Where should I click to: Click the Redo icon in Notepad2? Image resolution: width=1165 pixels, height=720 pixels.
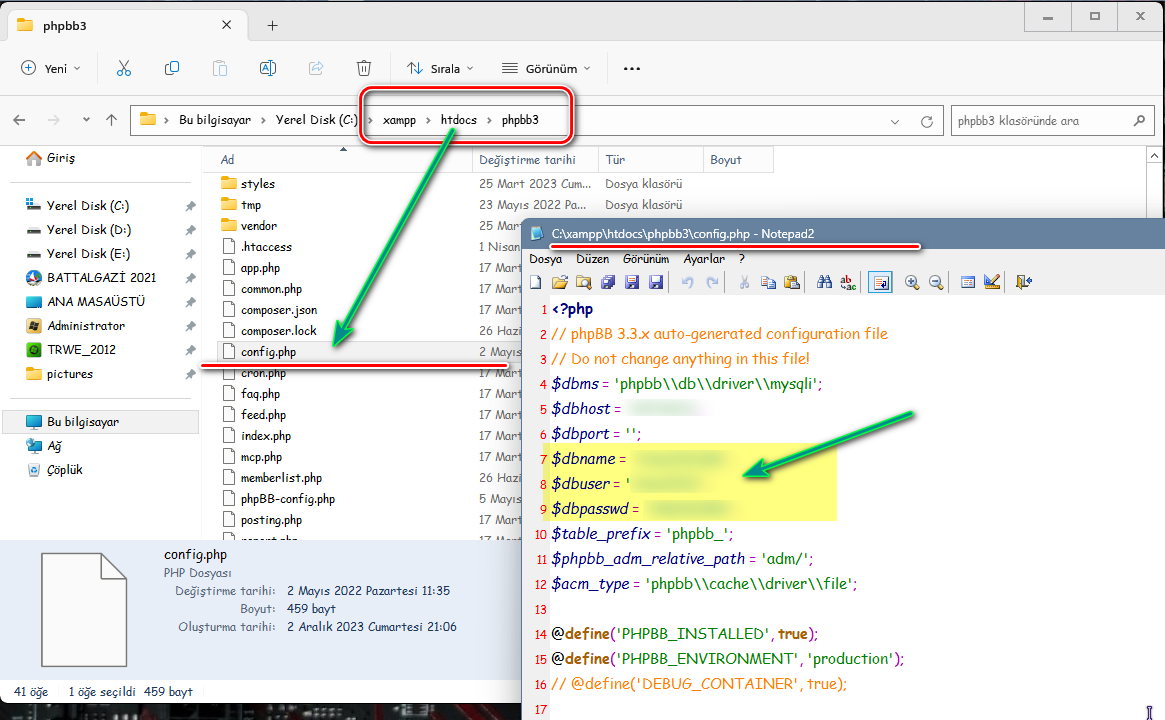(713, 282)
